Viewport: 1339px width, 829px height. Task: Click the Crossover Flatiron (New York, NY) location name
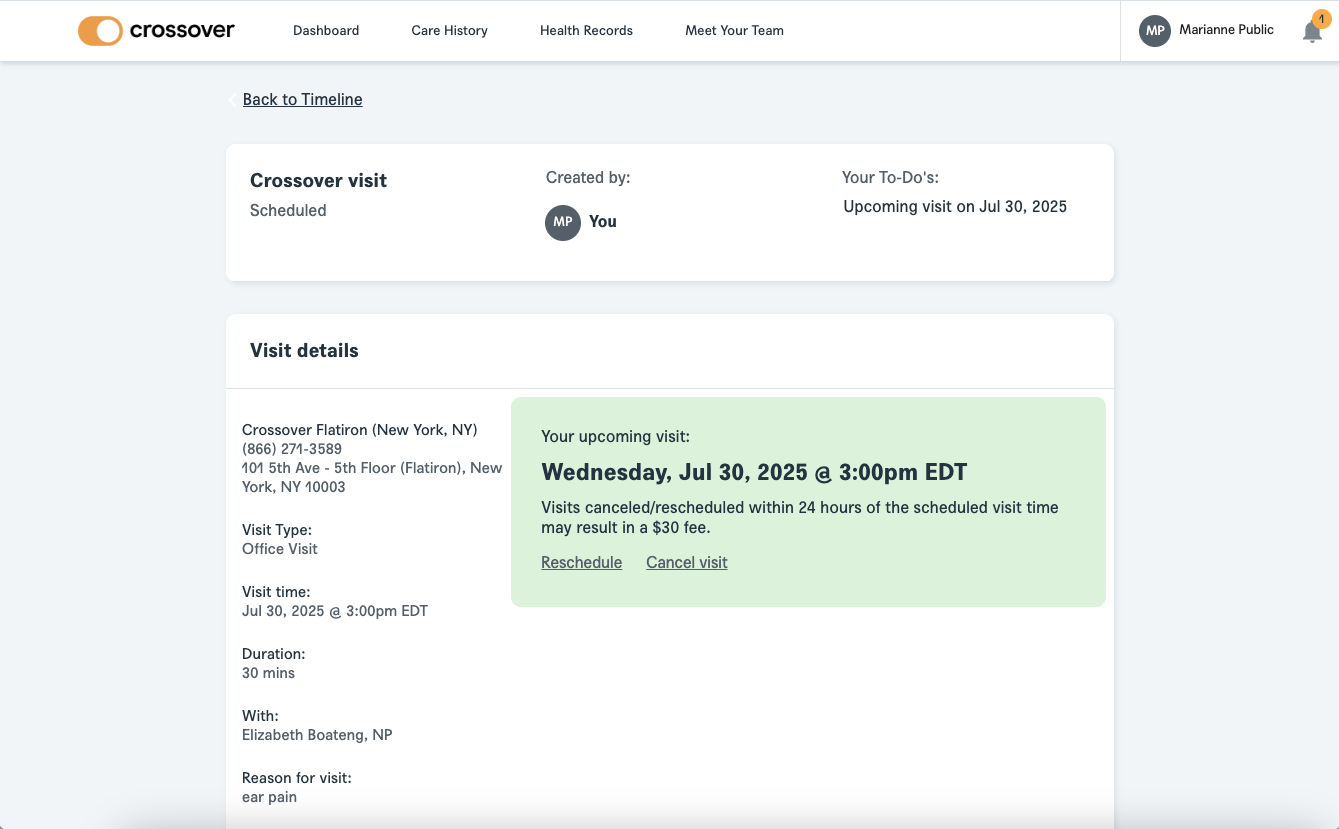point(360,430)
